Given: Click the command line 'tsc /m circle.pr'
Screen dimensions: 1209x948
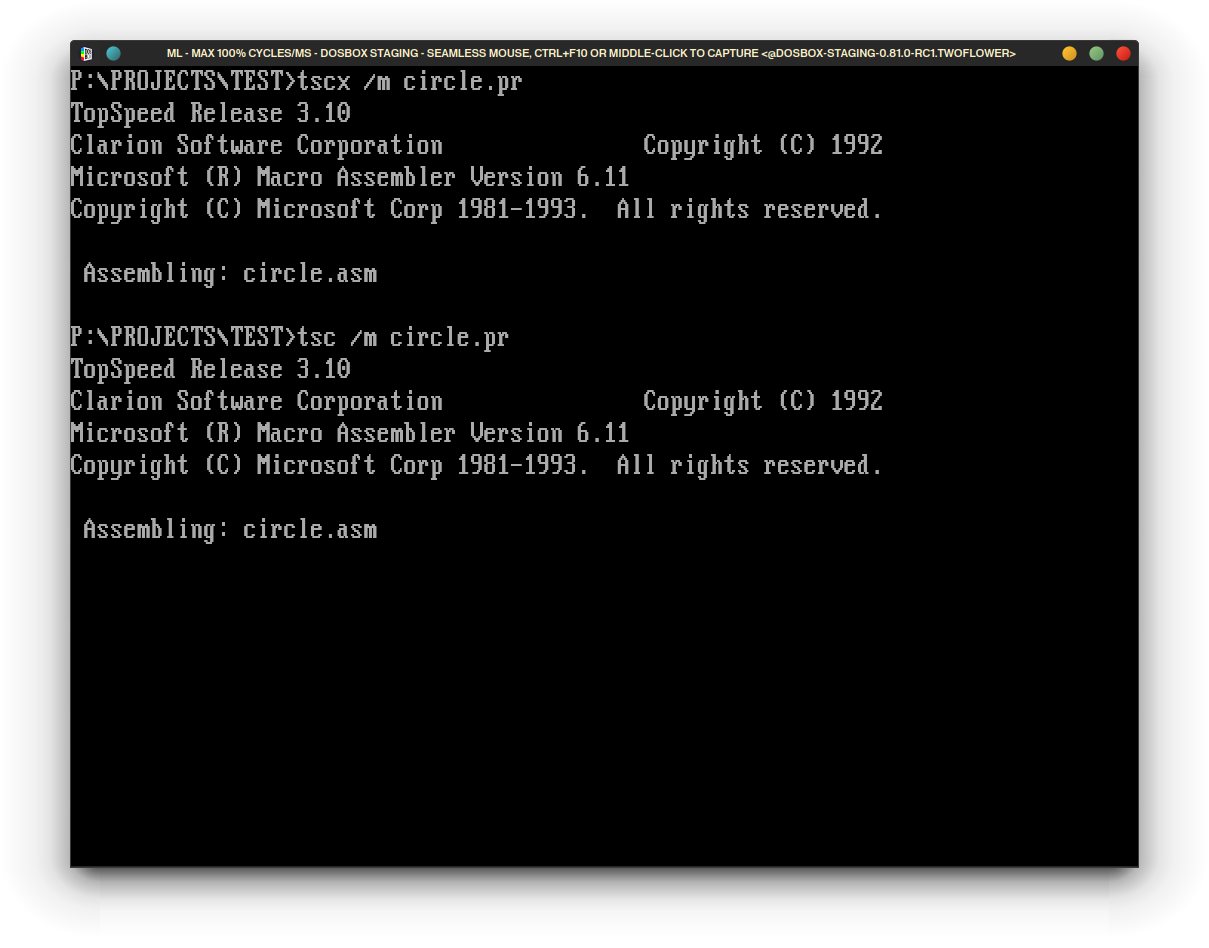Looking at the screenshot, I should [x=403, y=338].
